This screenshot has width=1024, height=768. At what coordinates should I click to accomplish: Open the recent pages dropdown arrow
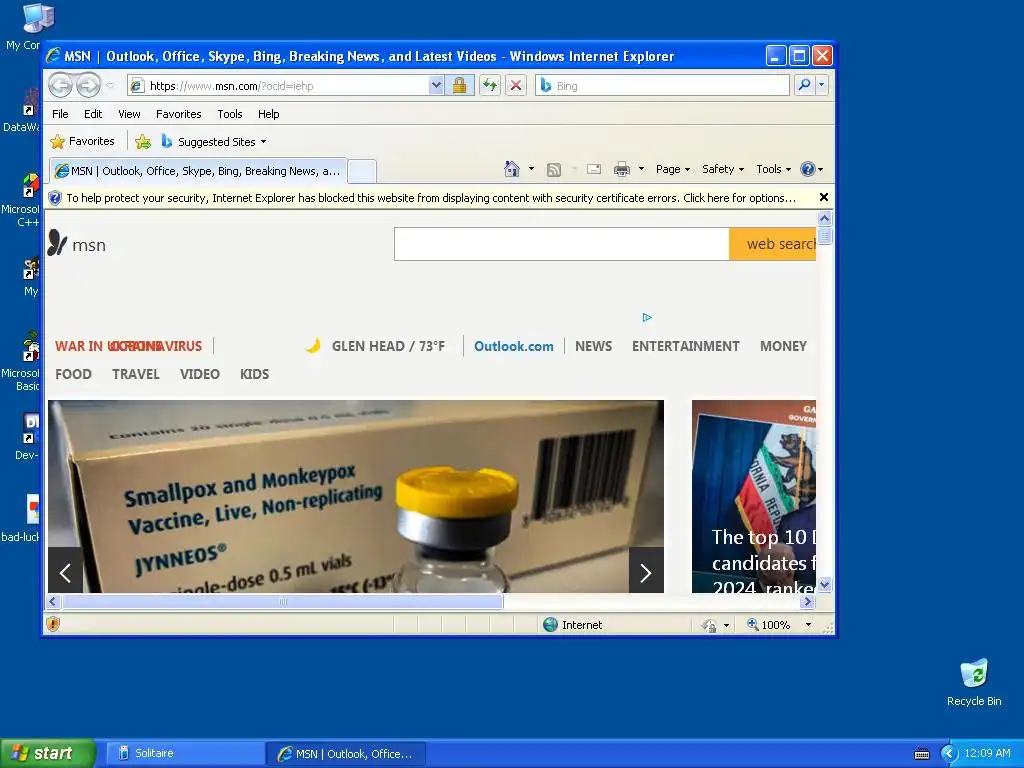110,86
